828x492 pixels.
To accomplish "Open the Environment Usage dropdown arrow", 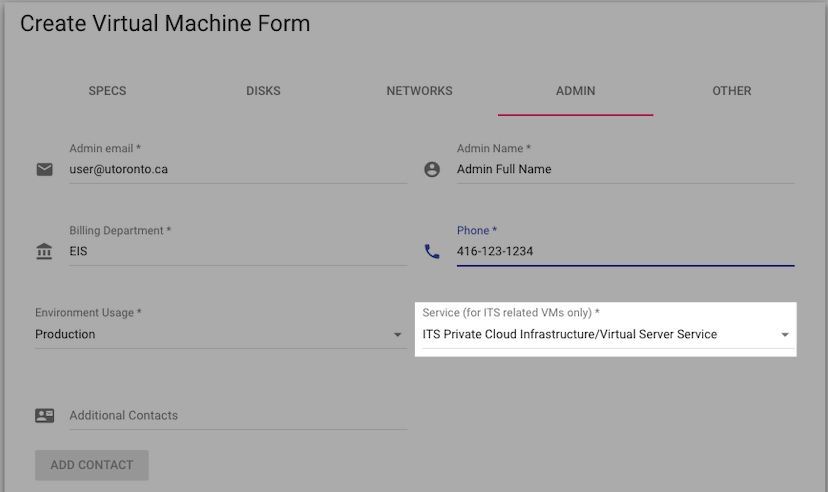I will [398, 335].
